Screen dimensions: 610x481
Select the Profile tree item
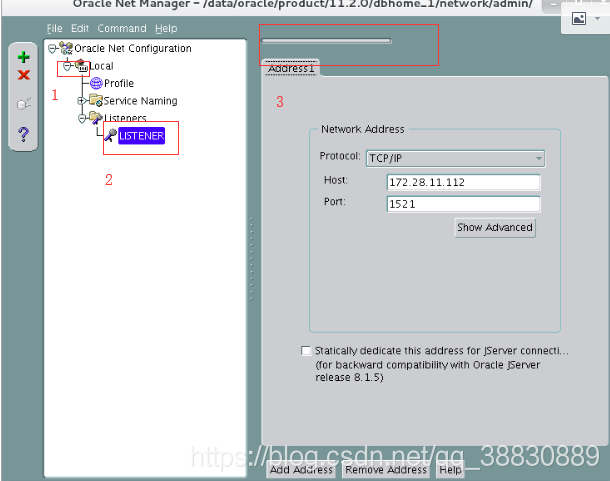(119, 83)
